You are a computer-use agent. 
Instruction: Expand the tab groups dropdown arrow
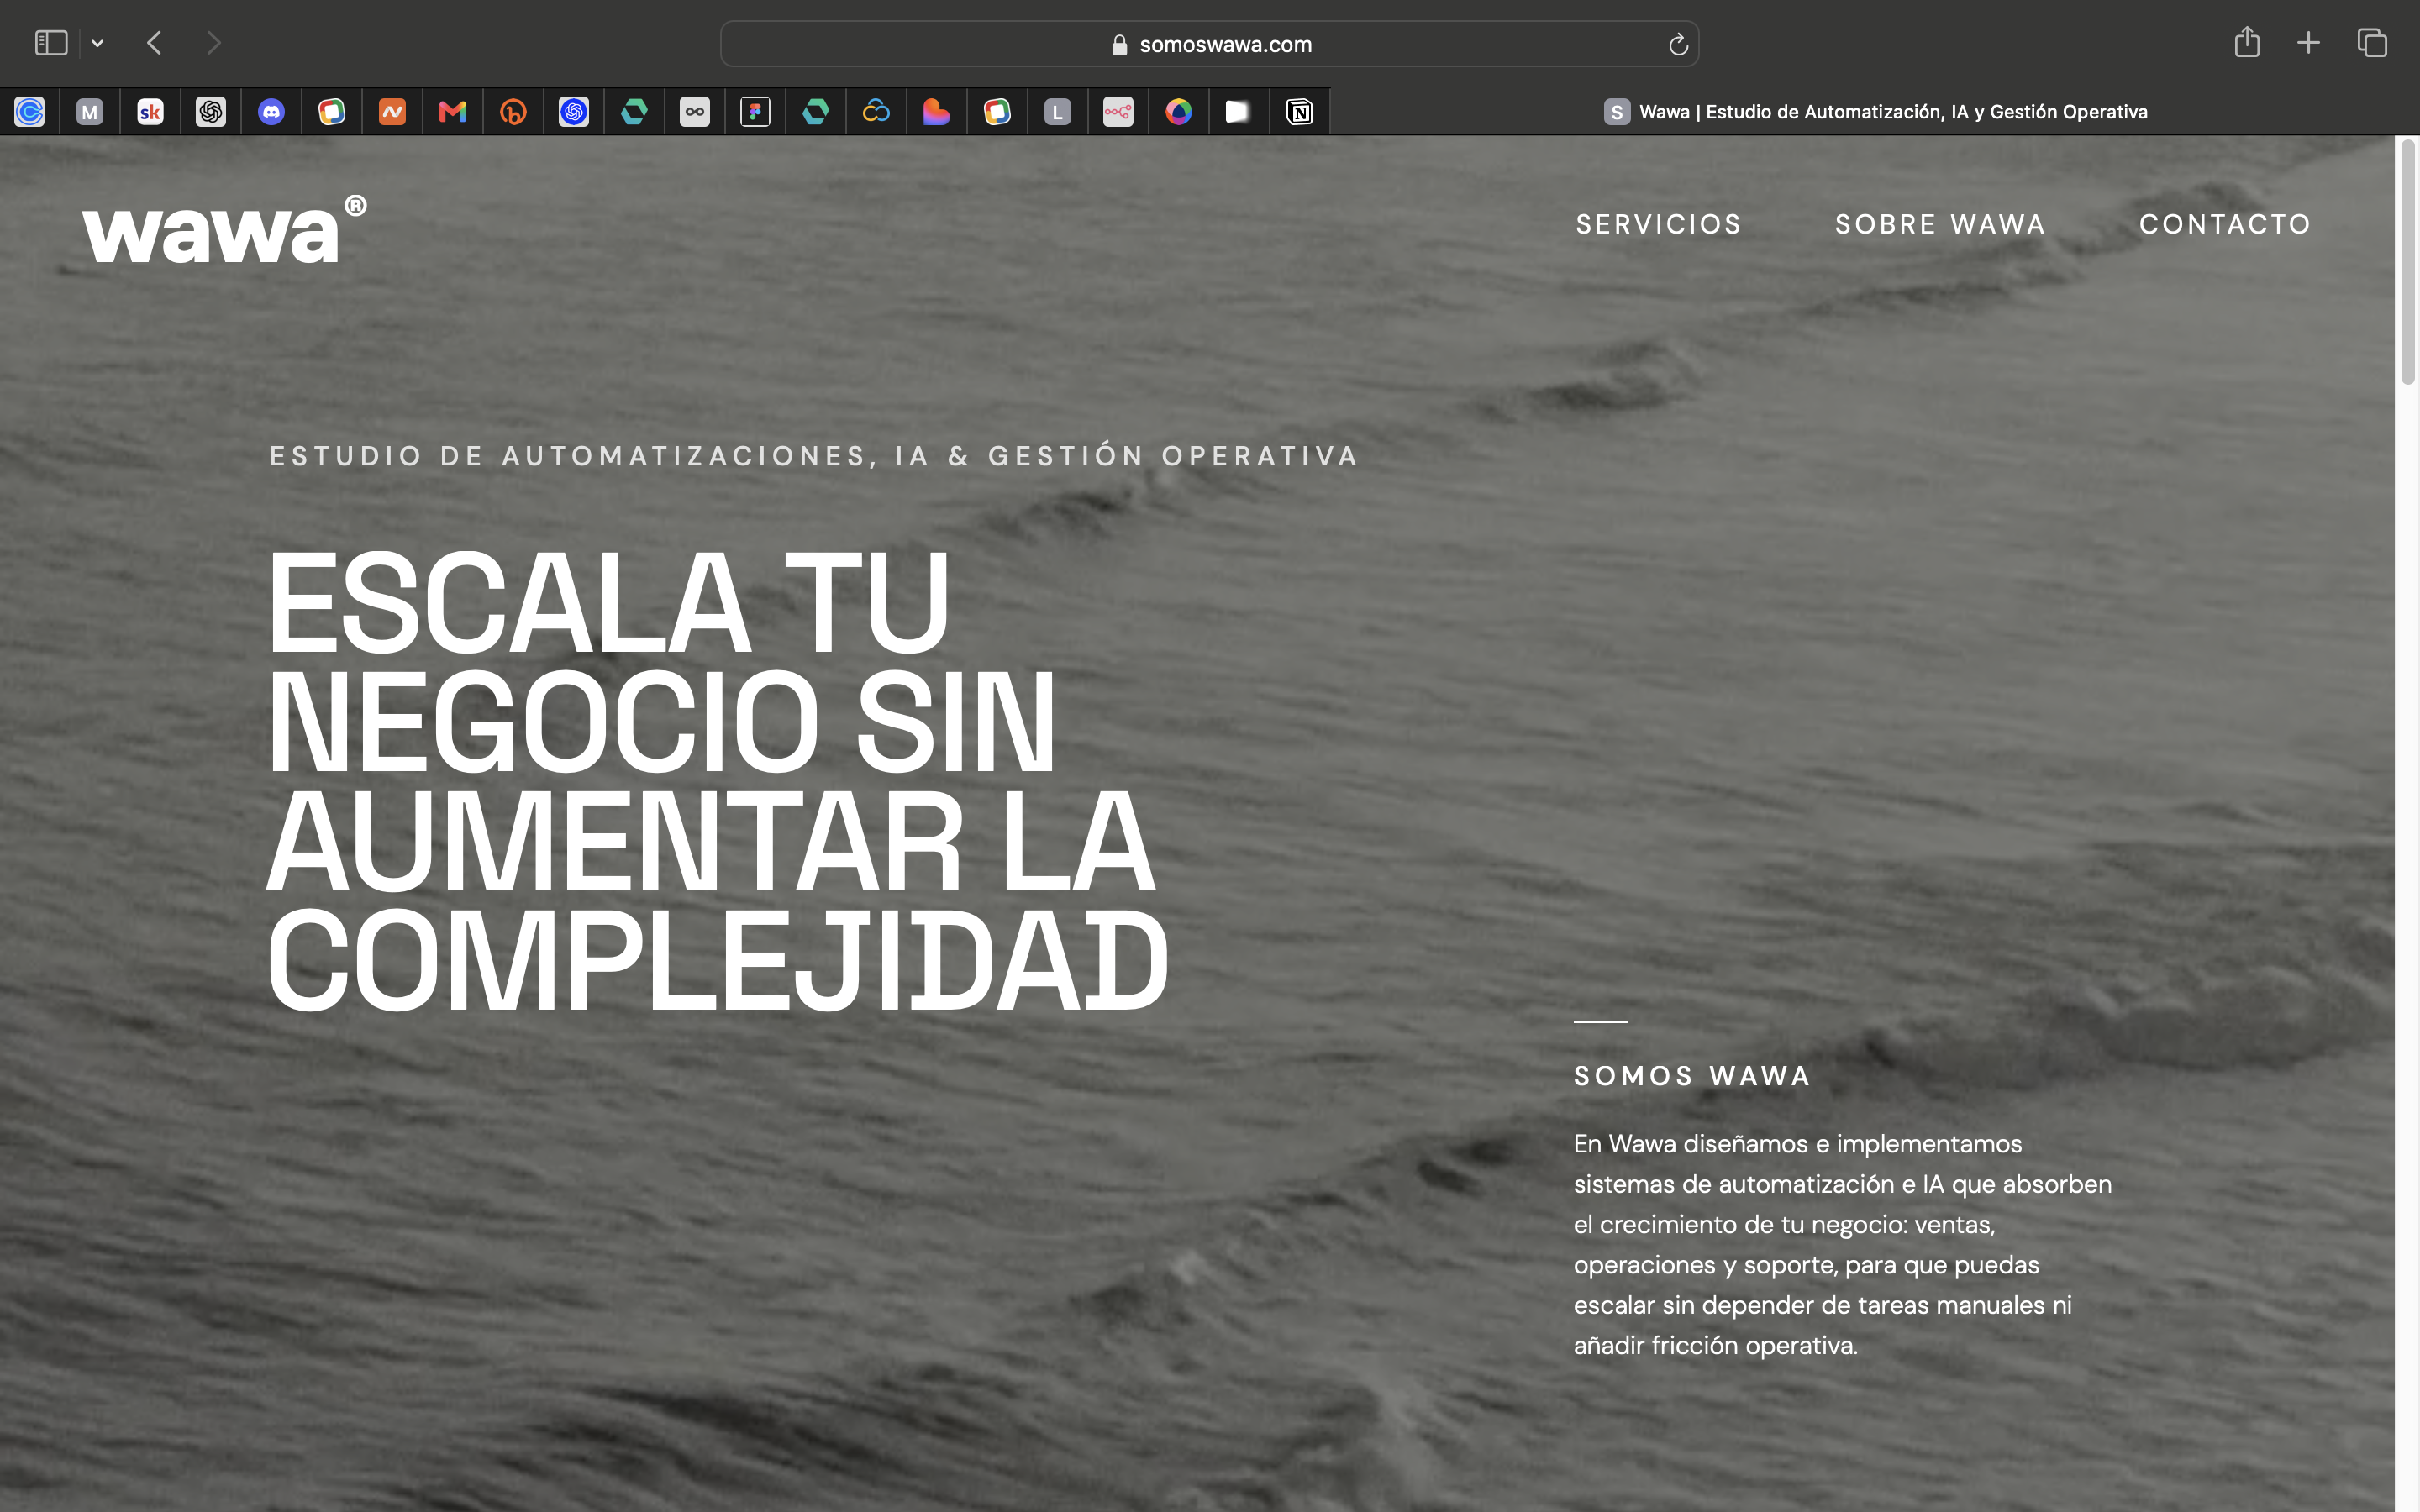pos(97,43)
